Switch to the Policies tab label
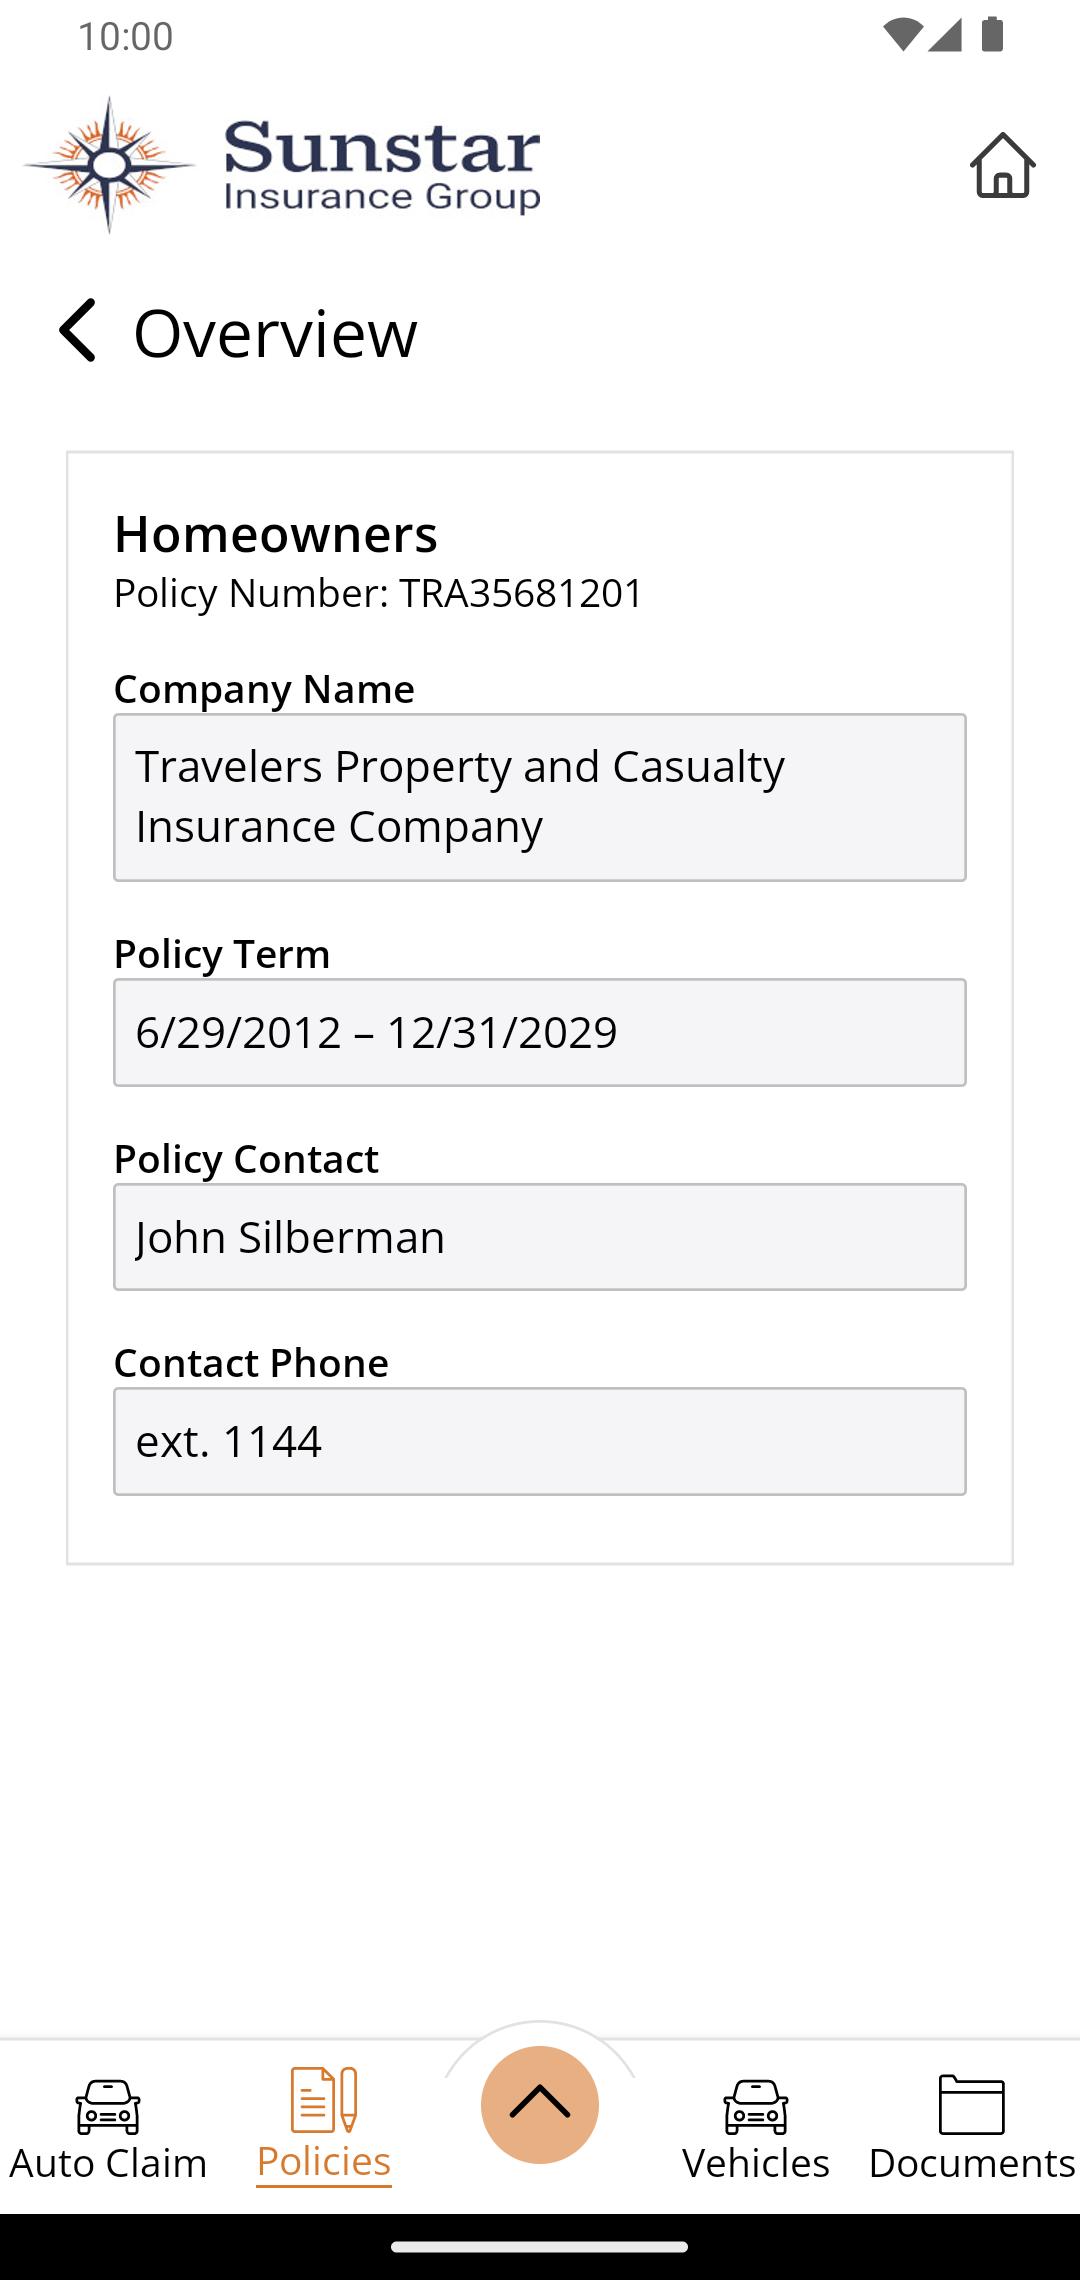Viewport: 1080px width, 2280px height. pos(323,2161)
